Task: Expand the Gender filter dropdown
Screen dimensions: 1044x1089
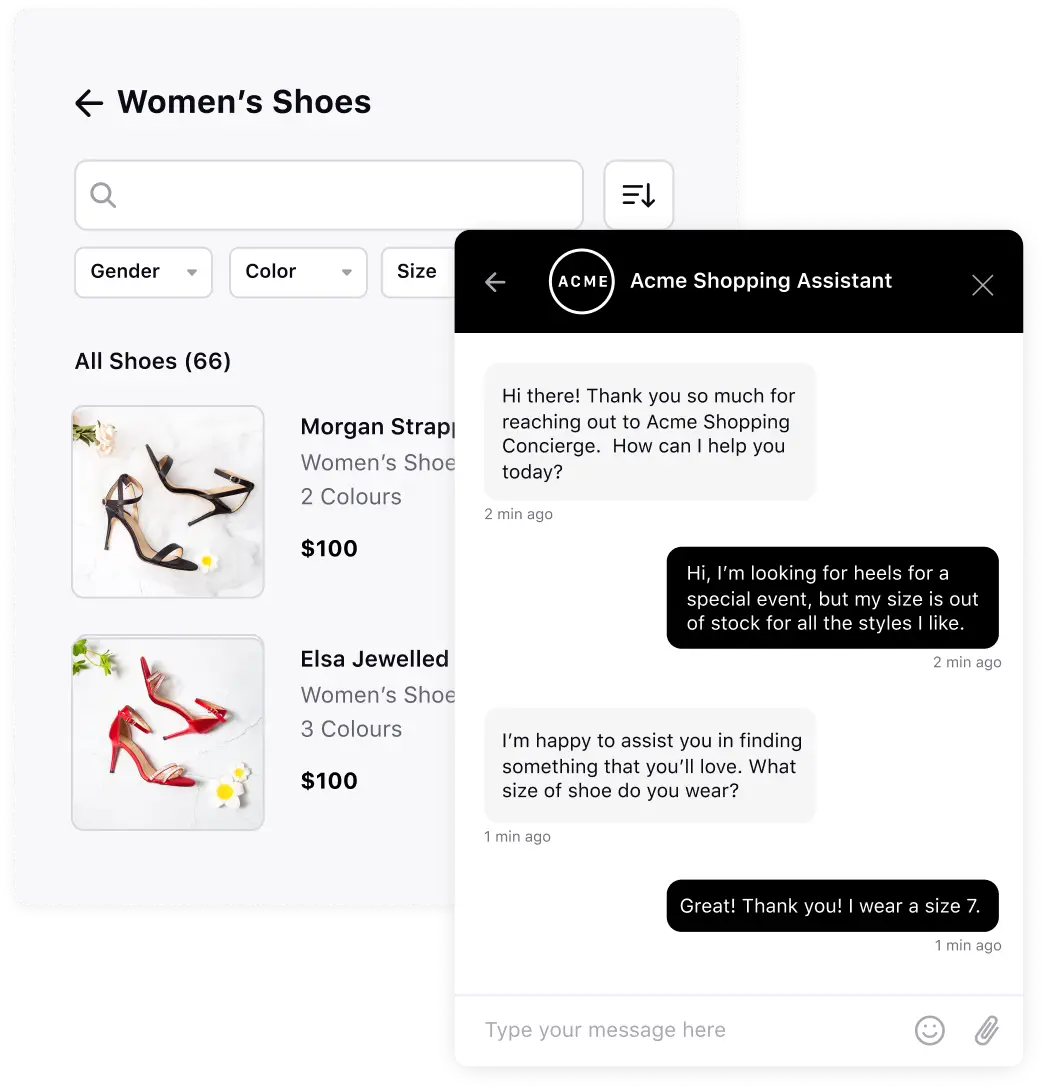Action: [x=143, y=272]
